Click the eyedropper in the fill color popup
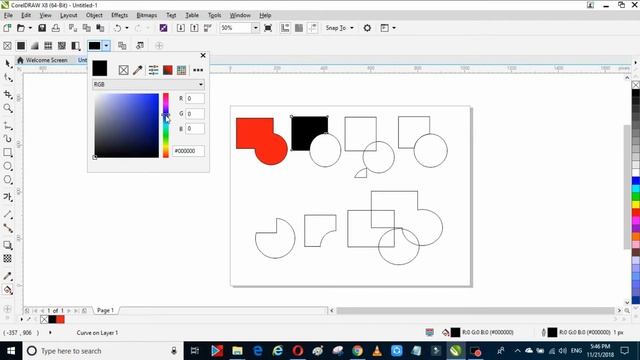Viewport: 640px width, 360px height. pyautogui.click(x=138, y=70)
